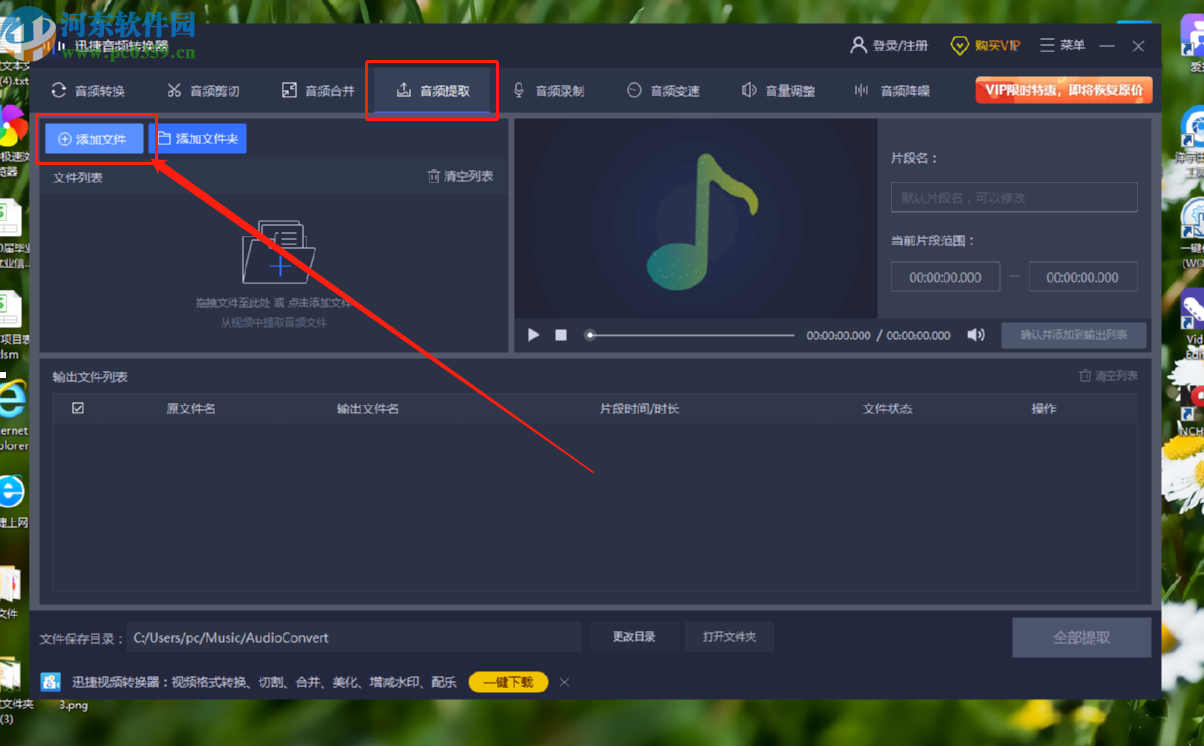The image size is (1204, 746).
Task: Open 添加文件夹 to add a folder
Action: click(x=197, y=138)
